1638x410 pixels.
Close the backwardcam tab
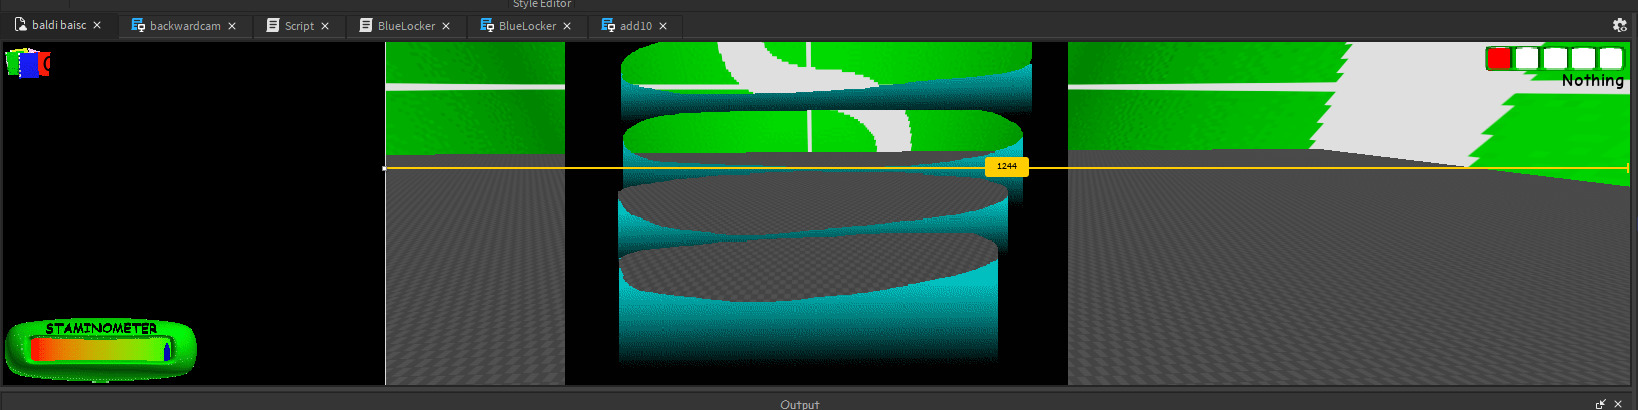click(232, 26)
